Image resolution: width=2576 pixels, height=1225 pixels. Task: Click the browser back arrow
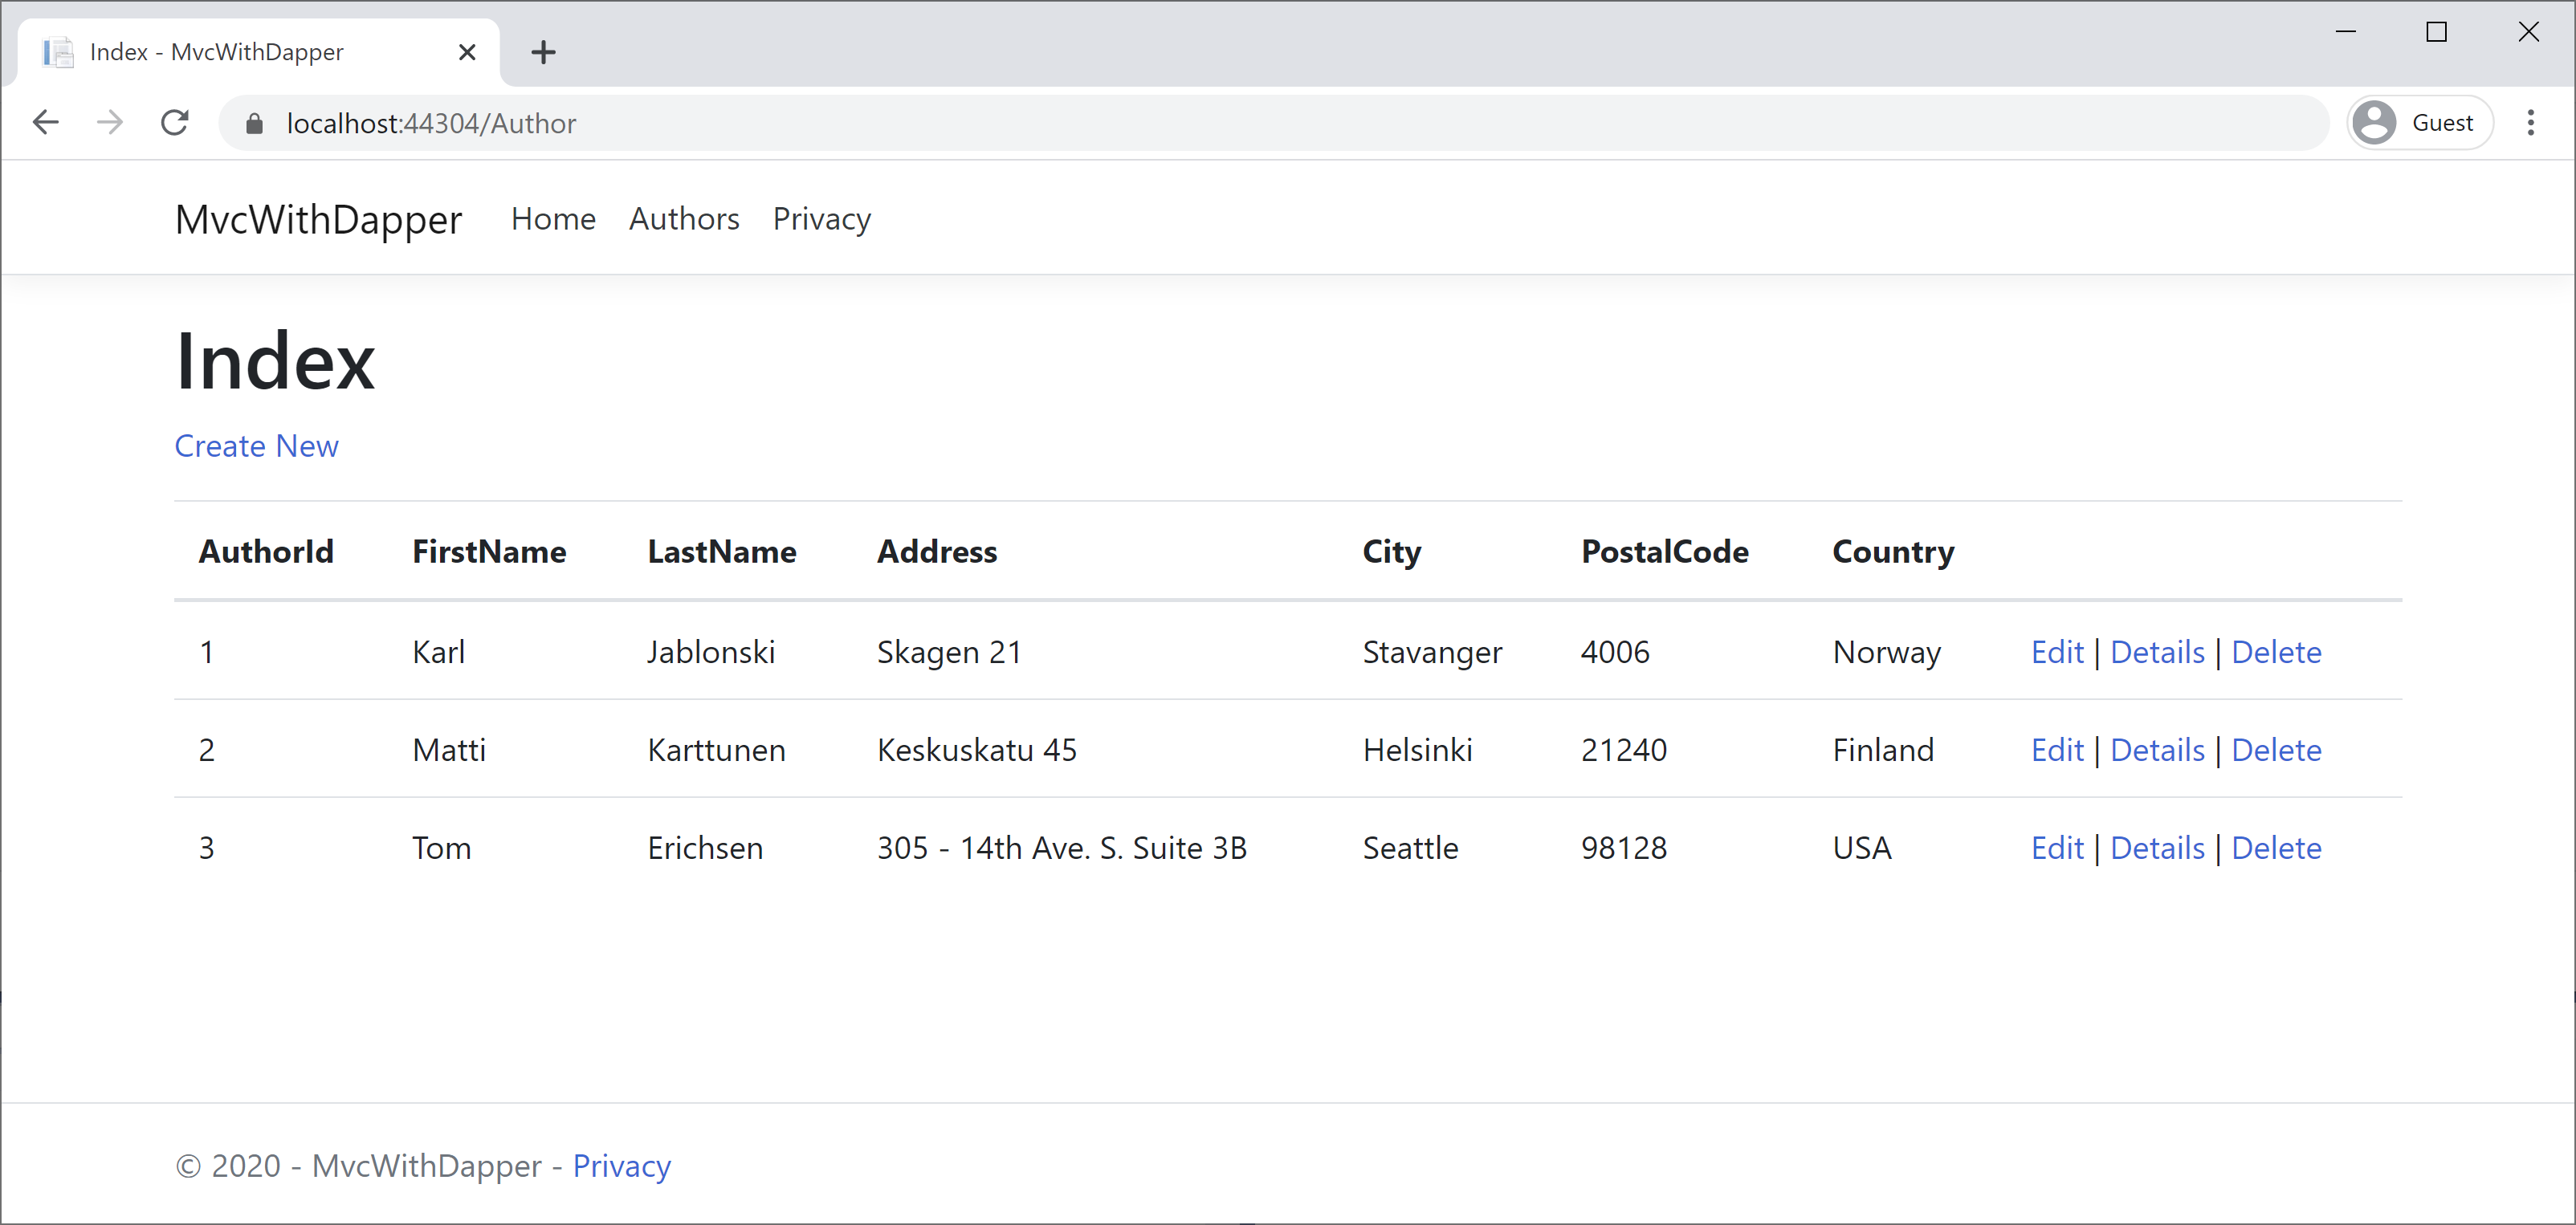(x=46, y=123)
